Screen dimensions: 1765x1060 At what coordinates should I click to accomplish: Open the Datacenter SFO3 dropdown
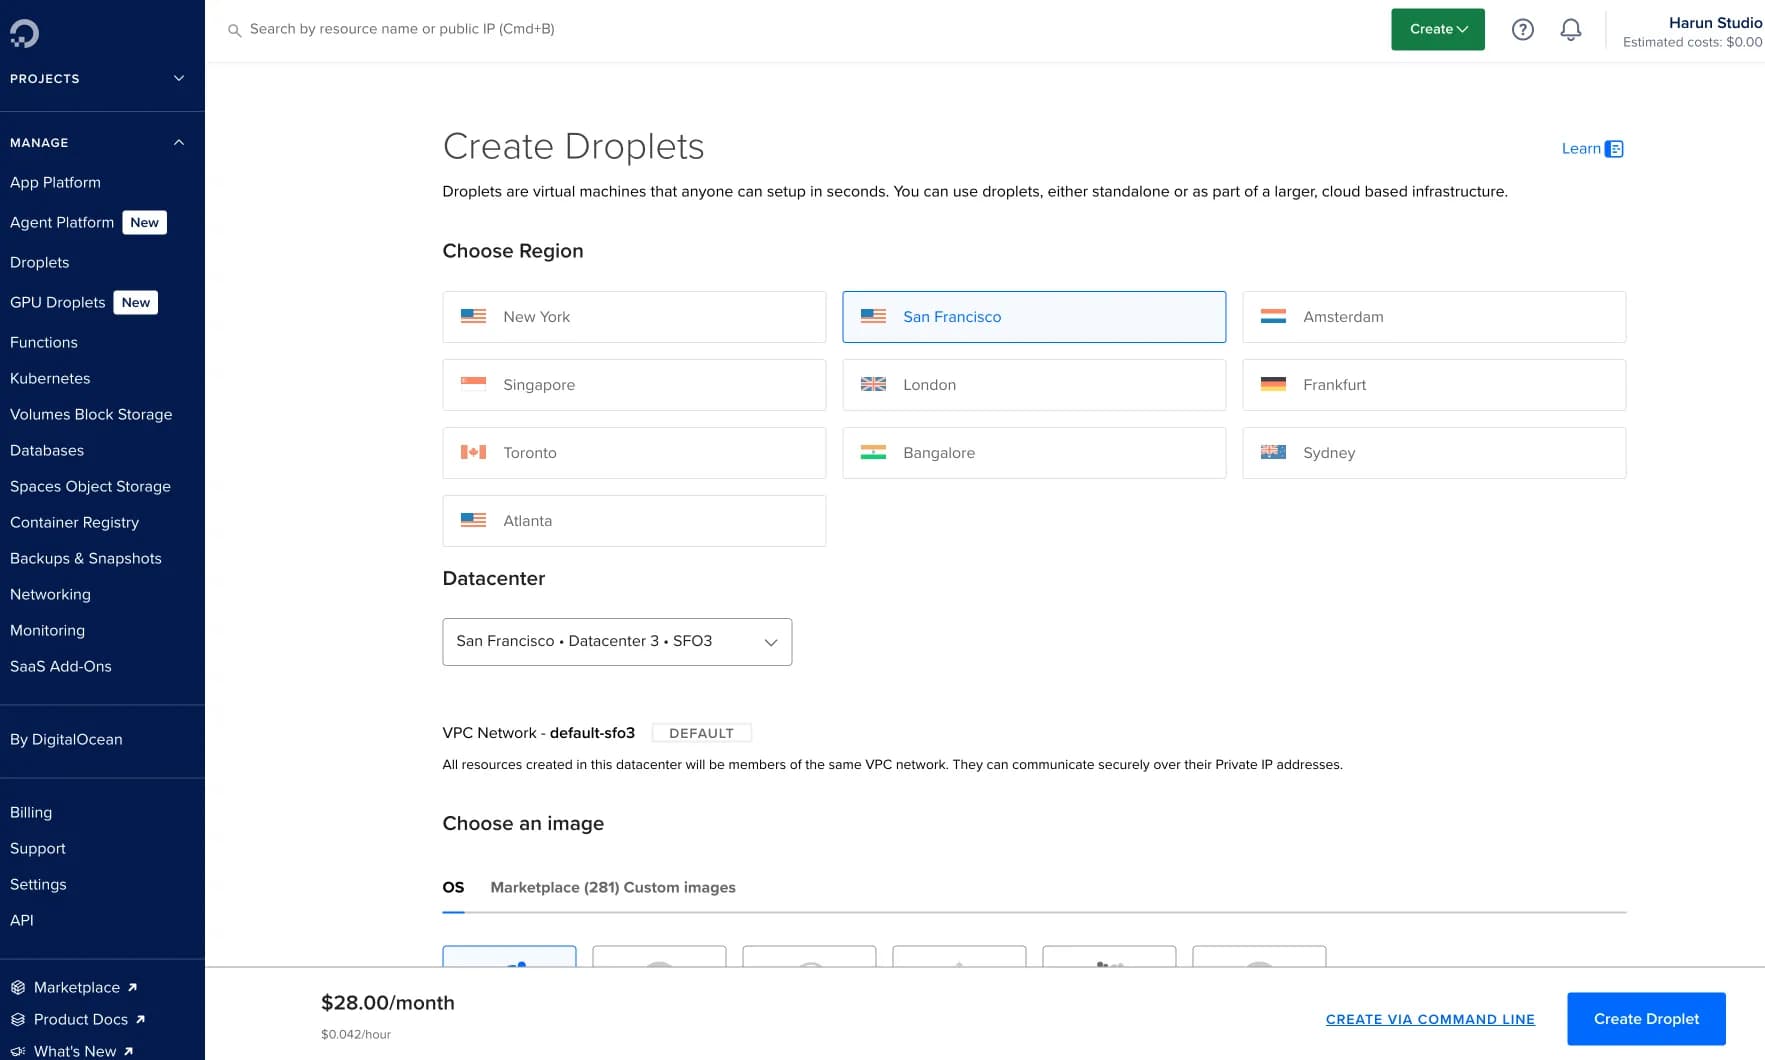pyautogui.click(x=617, y=642)
